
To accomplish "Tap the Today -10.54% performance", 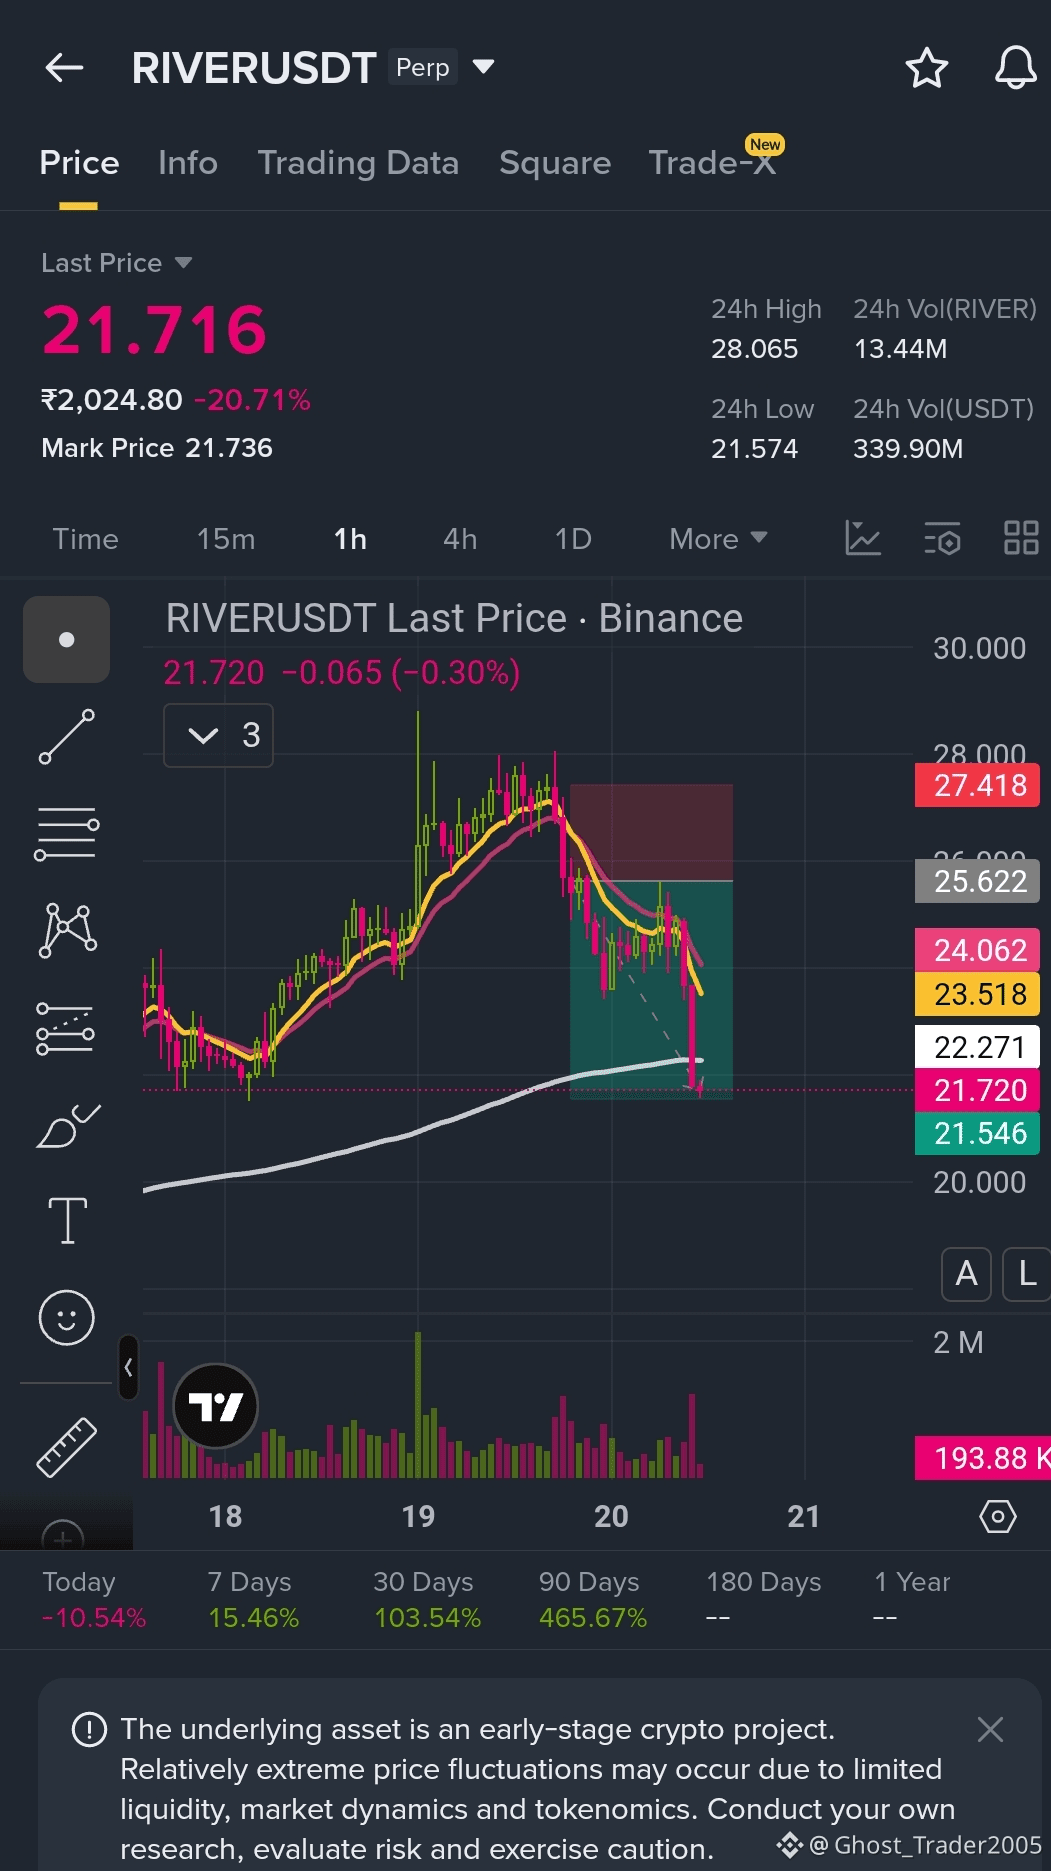I will 94,1600.
